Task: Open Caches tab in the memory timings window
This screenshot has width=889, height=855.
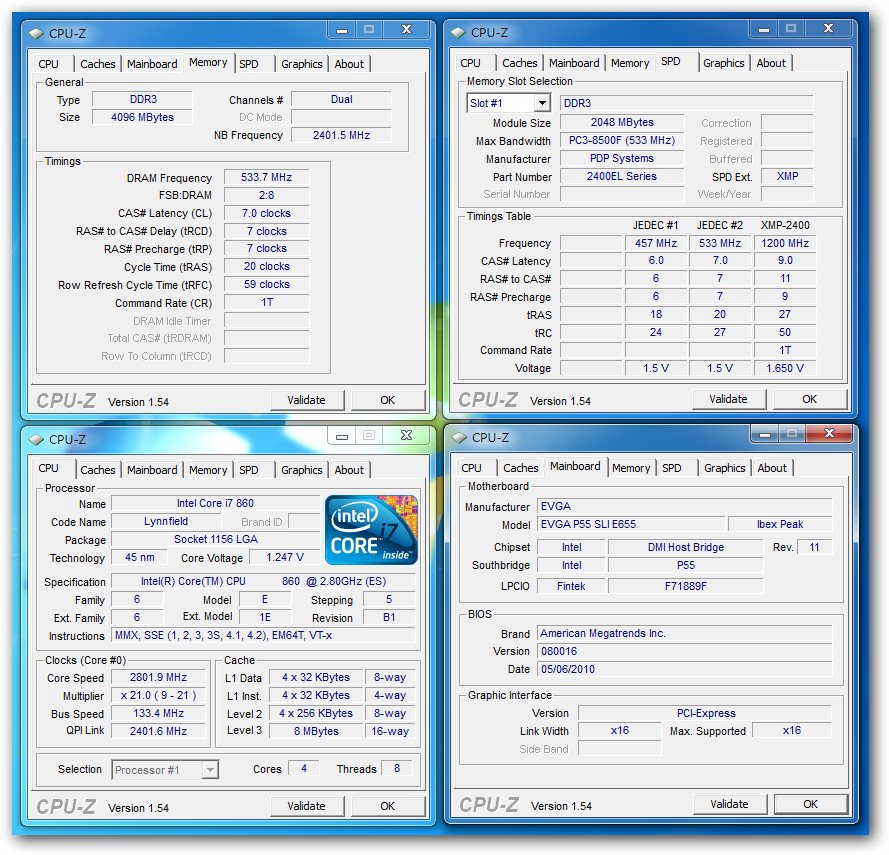Action: click(98, 64)
